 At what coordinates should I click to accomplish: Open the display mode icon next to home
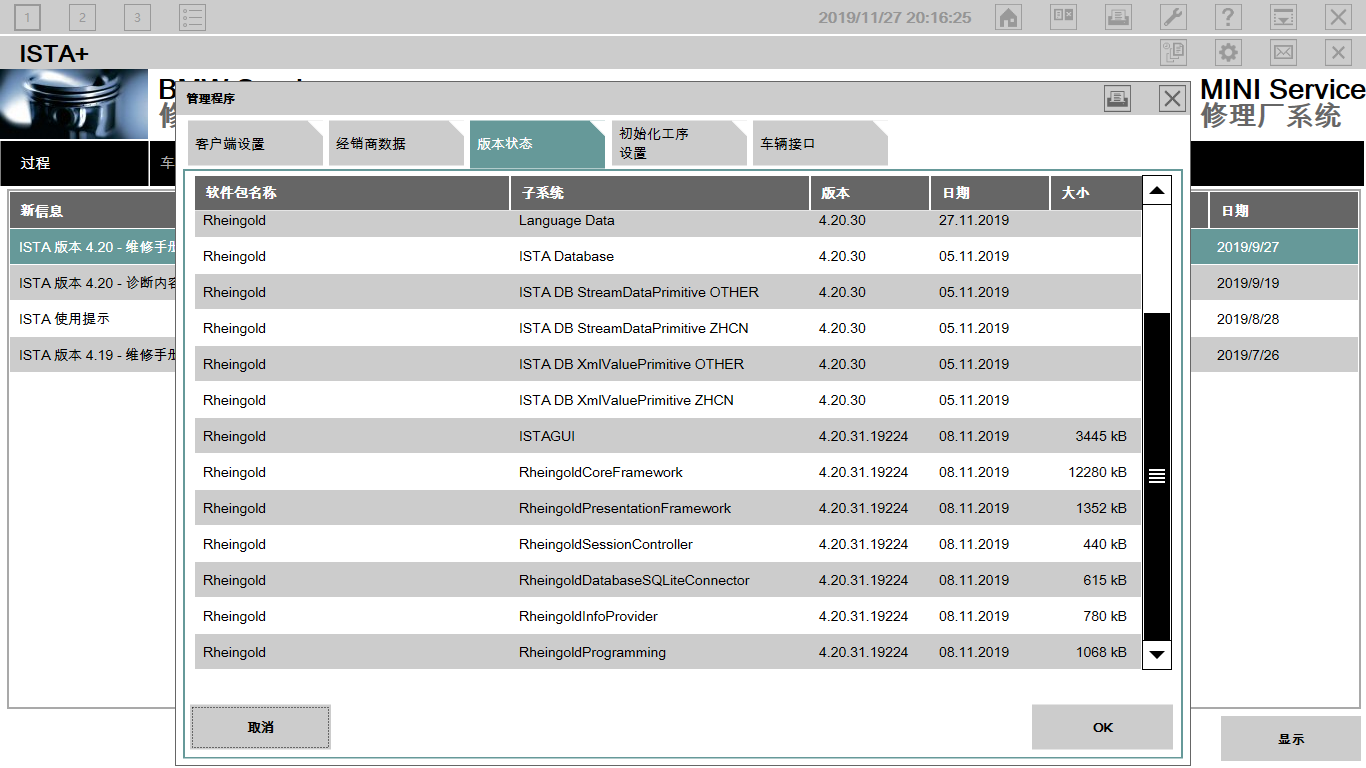pyautogui.click(x=1064, y=17)
